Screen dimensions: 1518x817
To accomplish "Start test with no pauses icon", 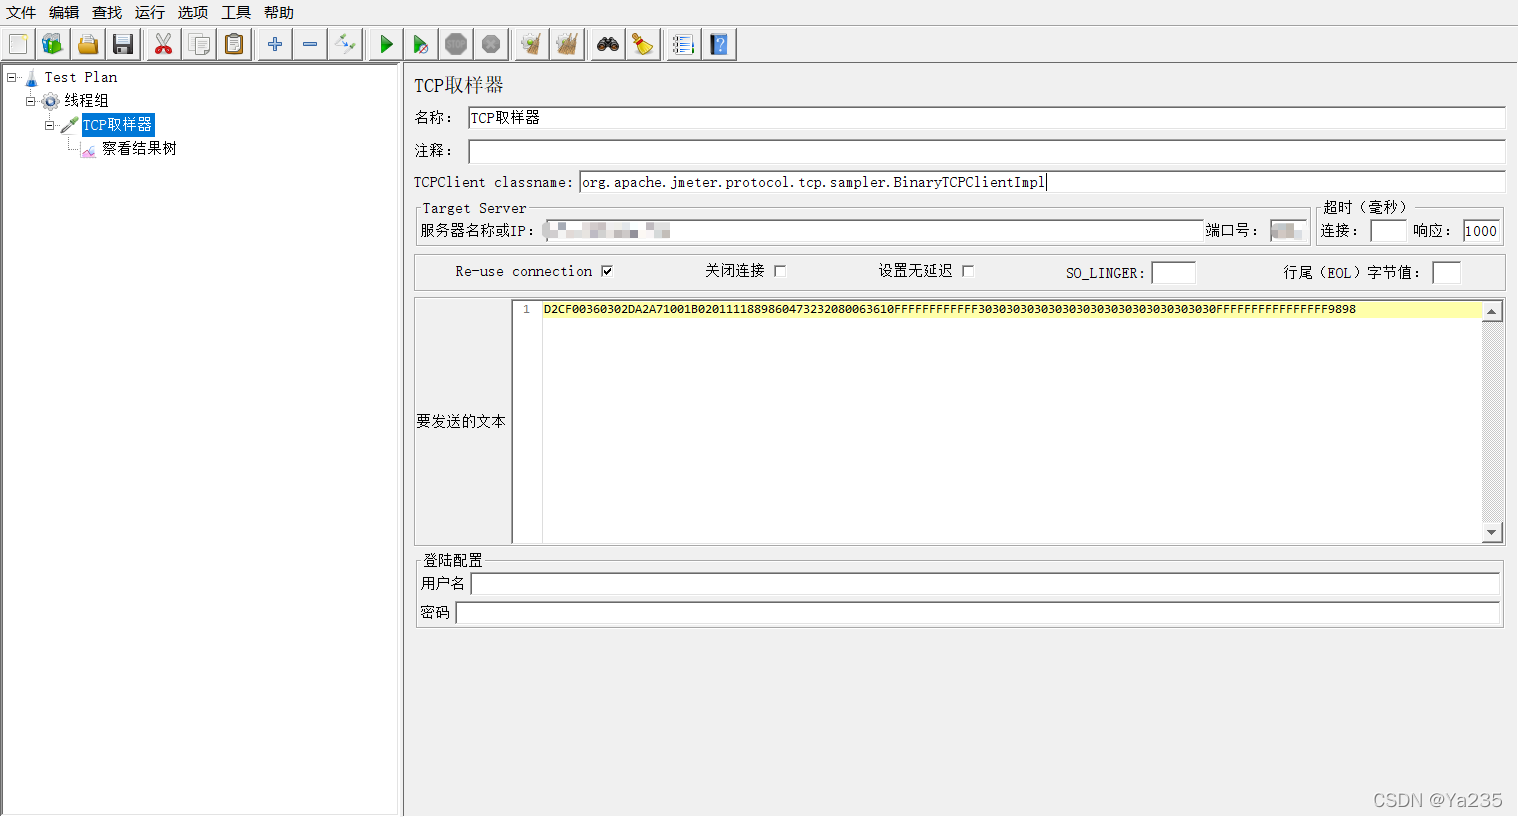I will [421, 44].
